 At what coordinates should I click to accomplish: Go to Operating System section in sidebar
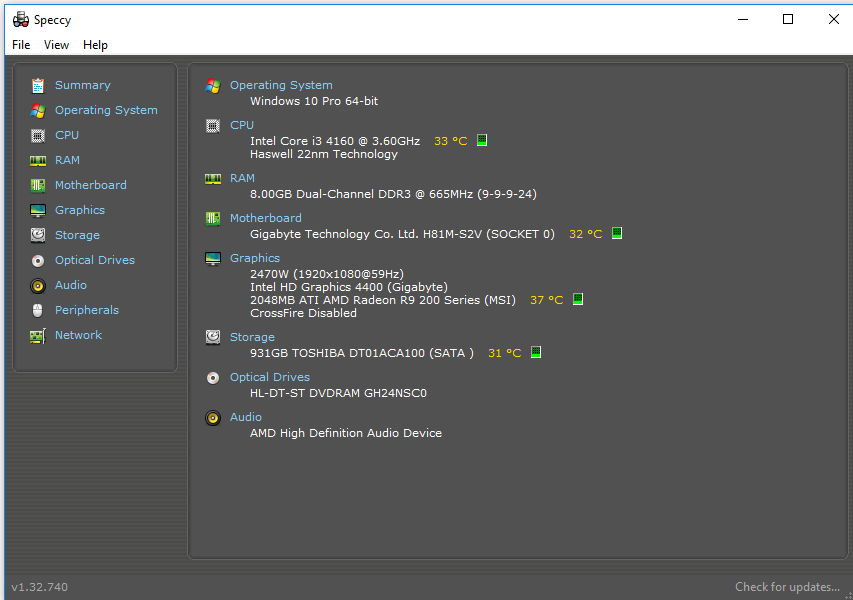click(106, 110)
